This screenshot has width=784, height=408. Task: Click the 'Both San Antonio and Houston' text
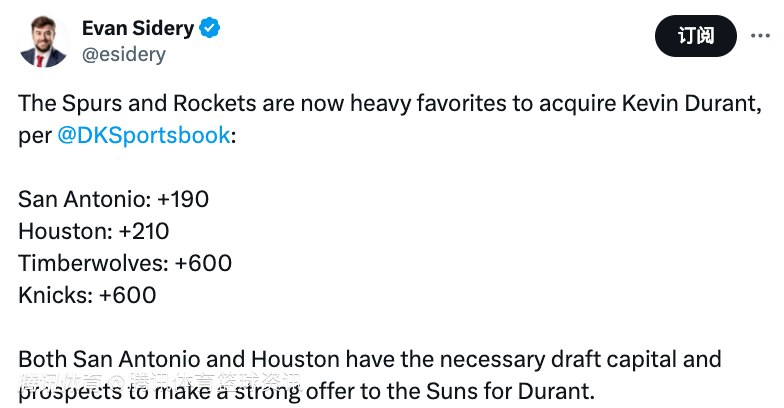pyautogui.click(x=179, y=360)
